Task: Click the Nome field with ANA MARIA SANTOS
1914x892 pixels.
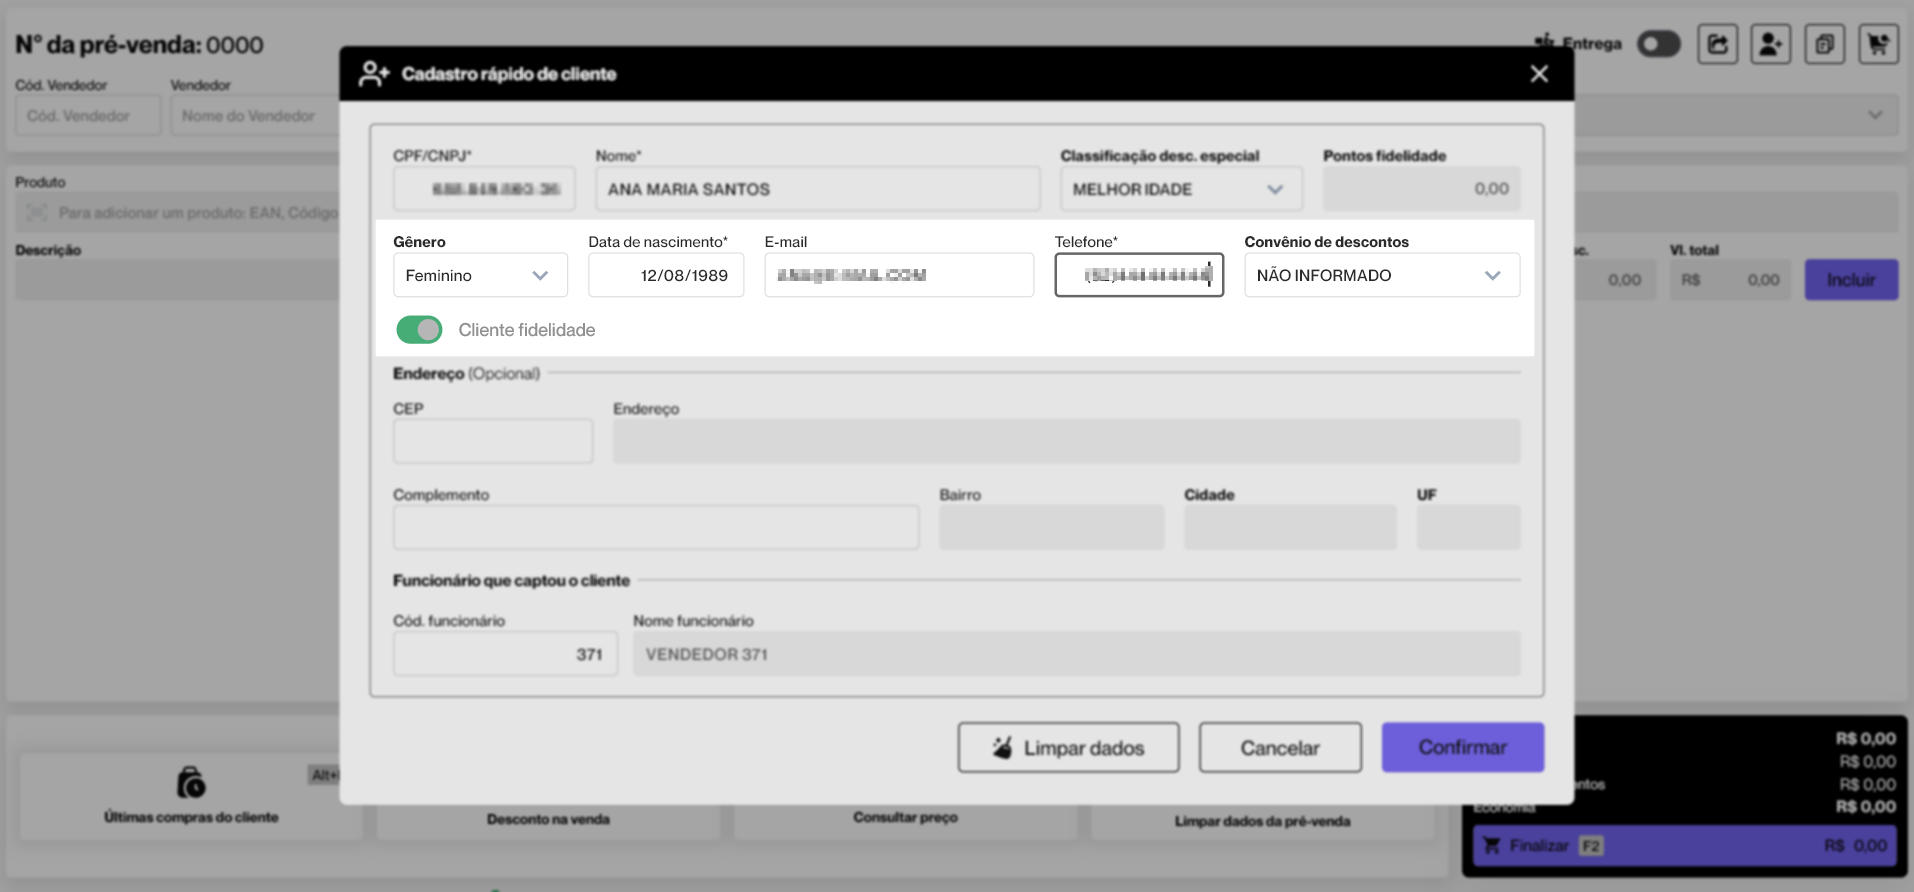Action: (x=817, y=189)
